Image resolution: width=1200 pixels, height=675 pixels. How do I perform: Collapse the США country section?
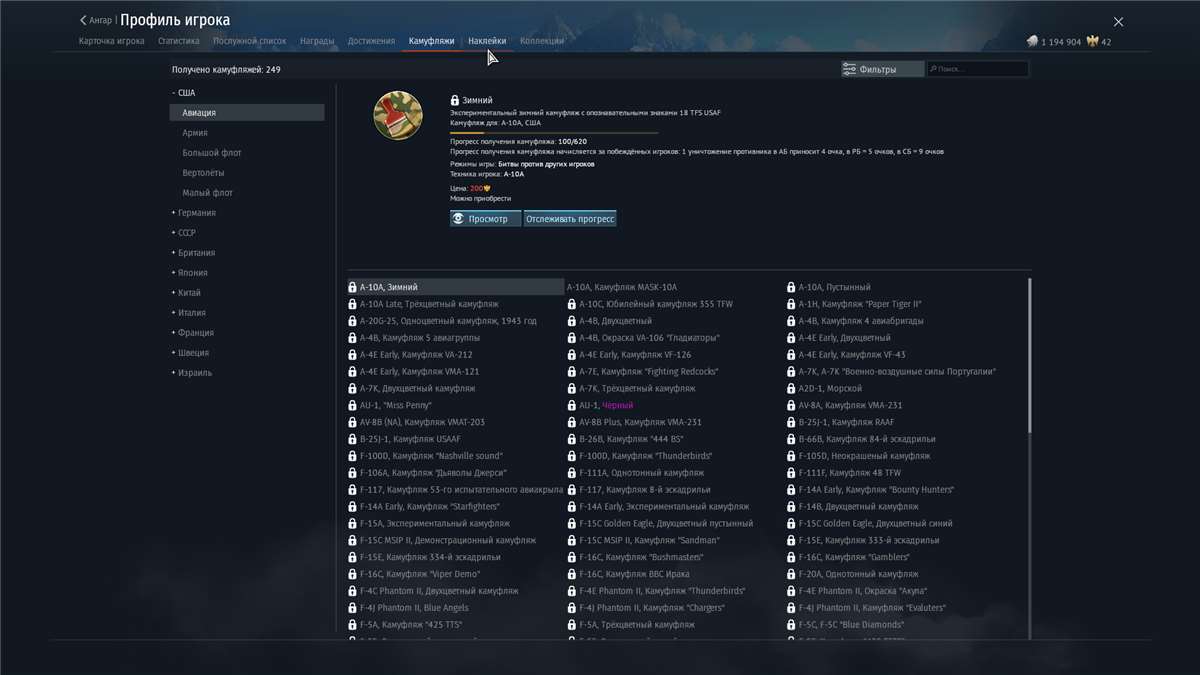pyautogui.click(x=173, y=93)
